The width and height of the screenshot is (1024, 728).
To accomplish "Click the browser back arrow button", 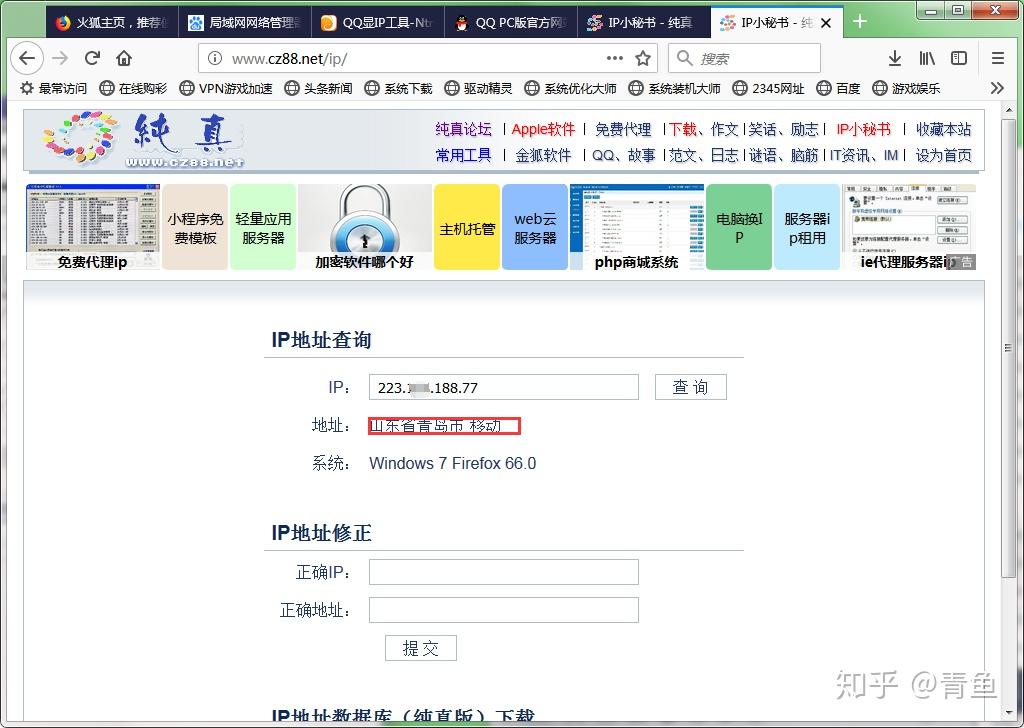I will point(27,58).
